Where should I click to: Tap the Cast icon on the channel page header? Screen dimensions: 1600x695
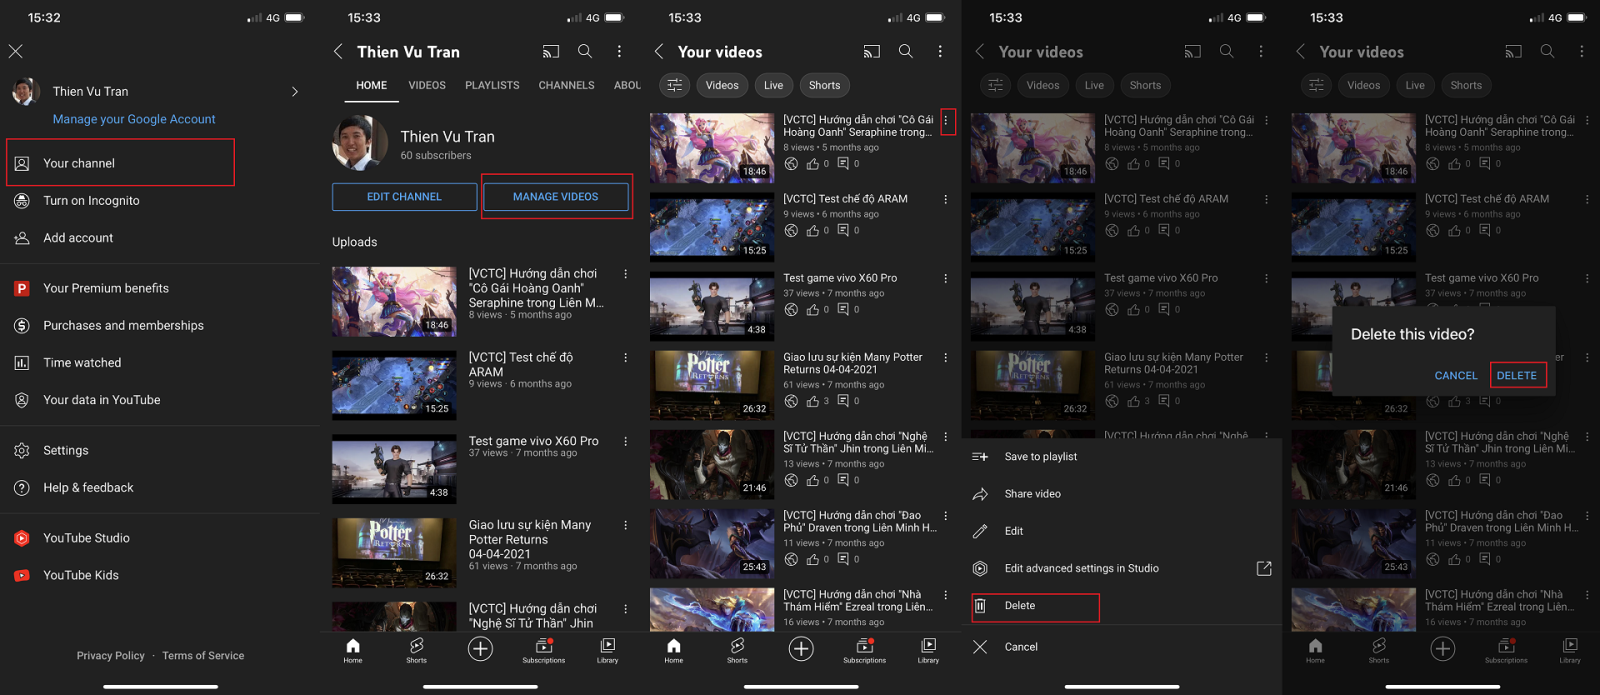(551, 51)
